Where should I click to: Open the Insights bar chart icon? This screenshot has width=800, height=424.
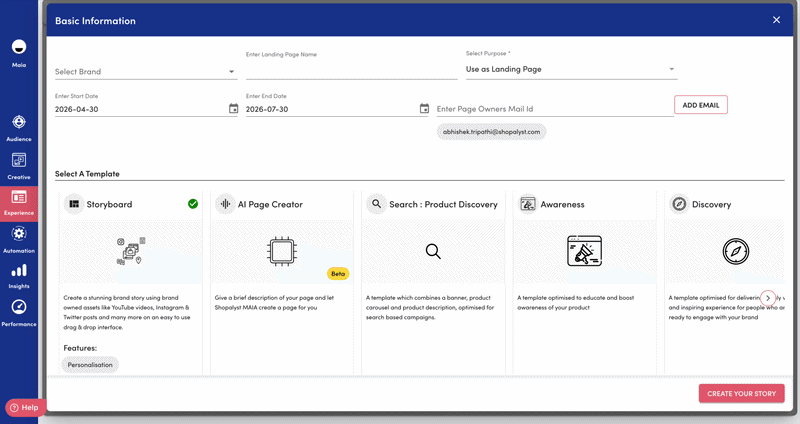point(19,270)
